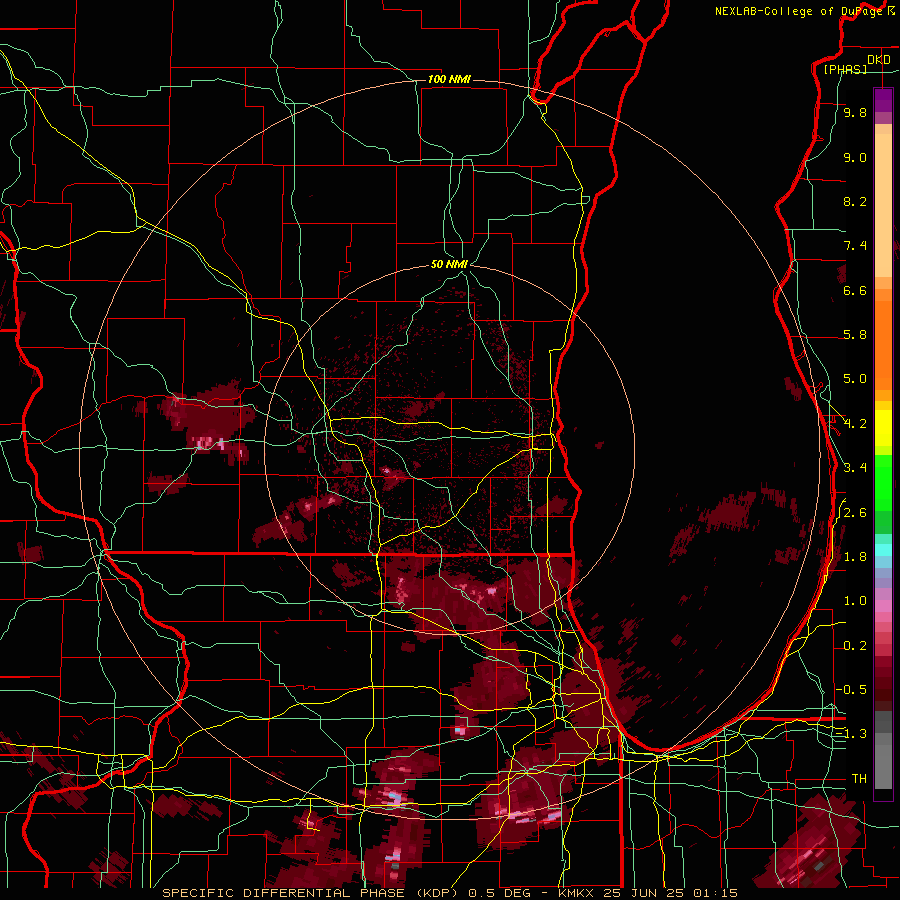Pick the pink segment of the color bar
Screen dimensions: 900x900
(x=883, y=606)
